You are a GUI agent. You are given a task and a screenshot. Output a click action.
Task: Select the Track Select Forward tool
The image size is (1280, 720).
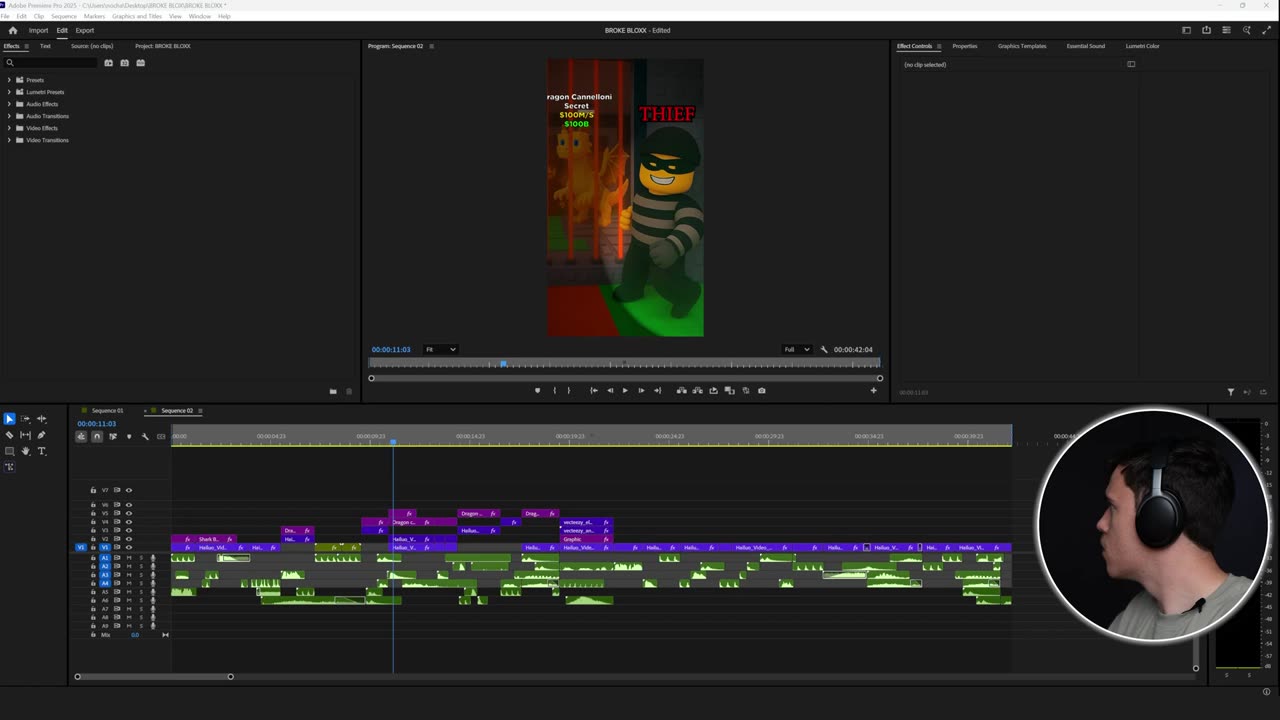coord(26,419)
